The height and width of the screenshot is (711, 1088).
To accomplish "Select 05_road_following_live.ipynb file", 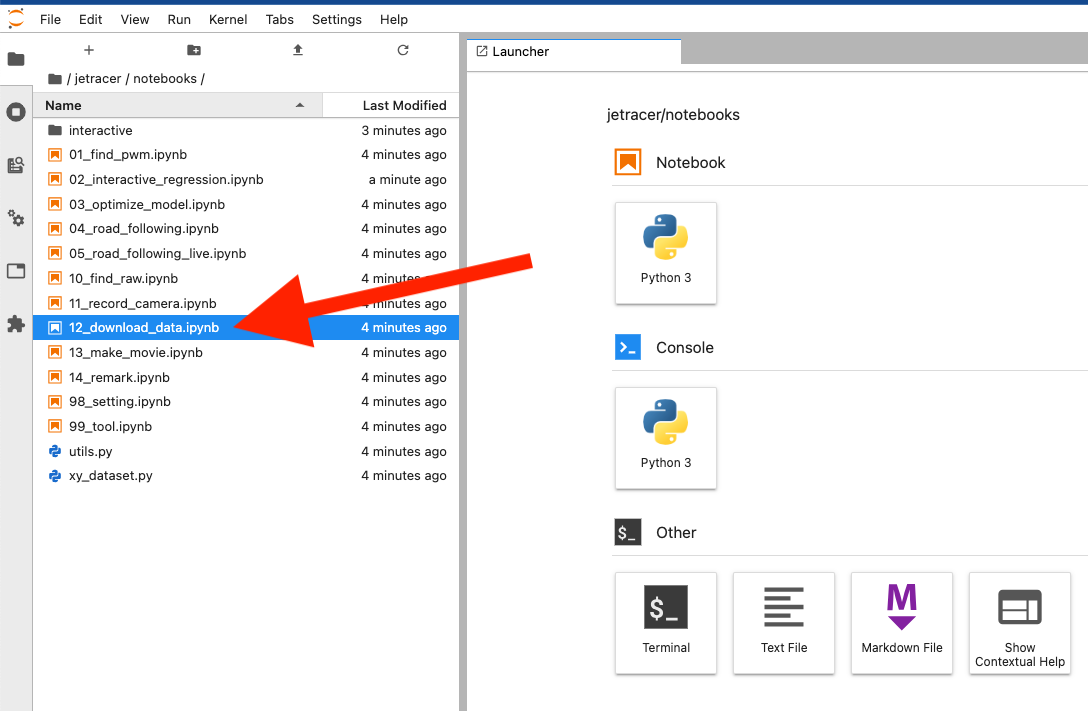I will [x=246, y=254].
